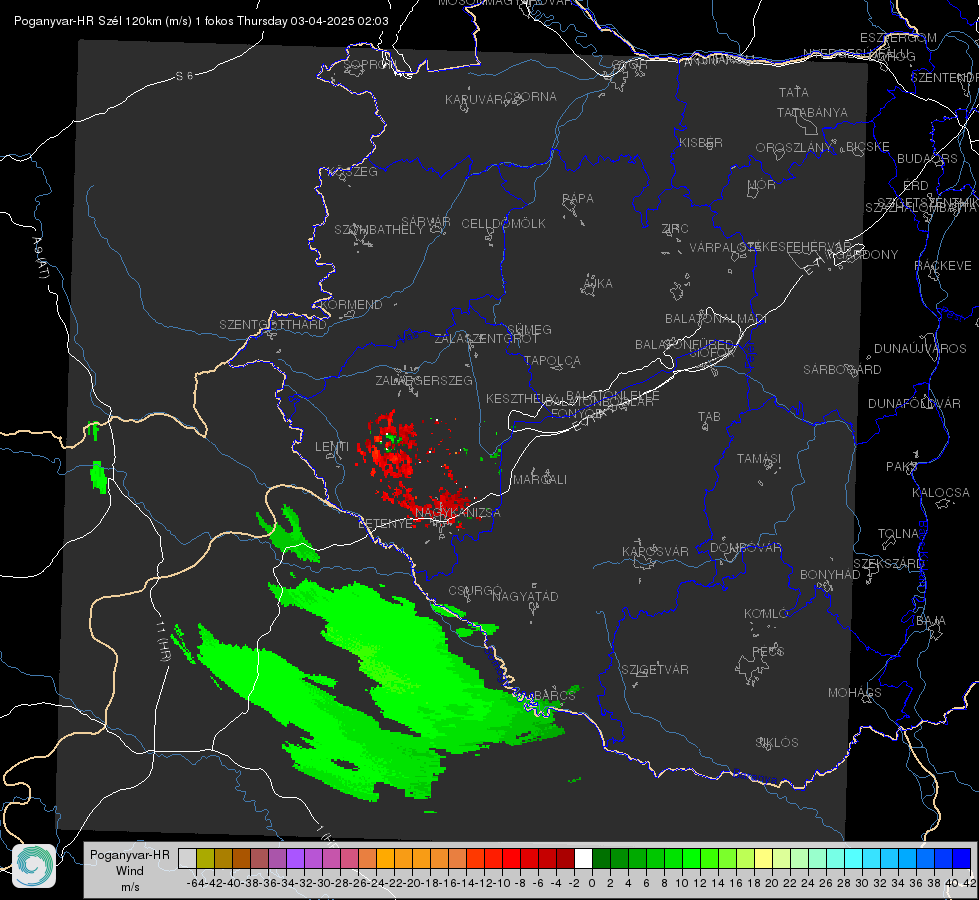Pick the olive swatch between -64 and -42
The image size is (979, 900).
pyautogui.click(x=205, y=858)
